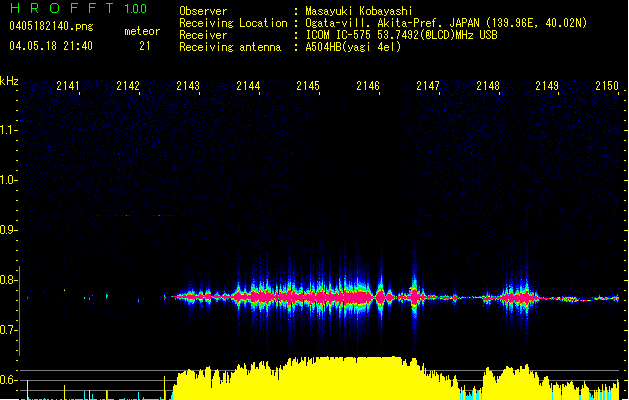This screenshot has width=629, height=400.
Task: Click the 2148 time marker
Action: (488, 86)
